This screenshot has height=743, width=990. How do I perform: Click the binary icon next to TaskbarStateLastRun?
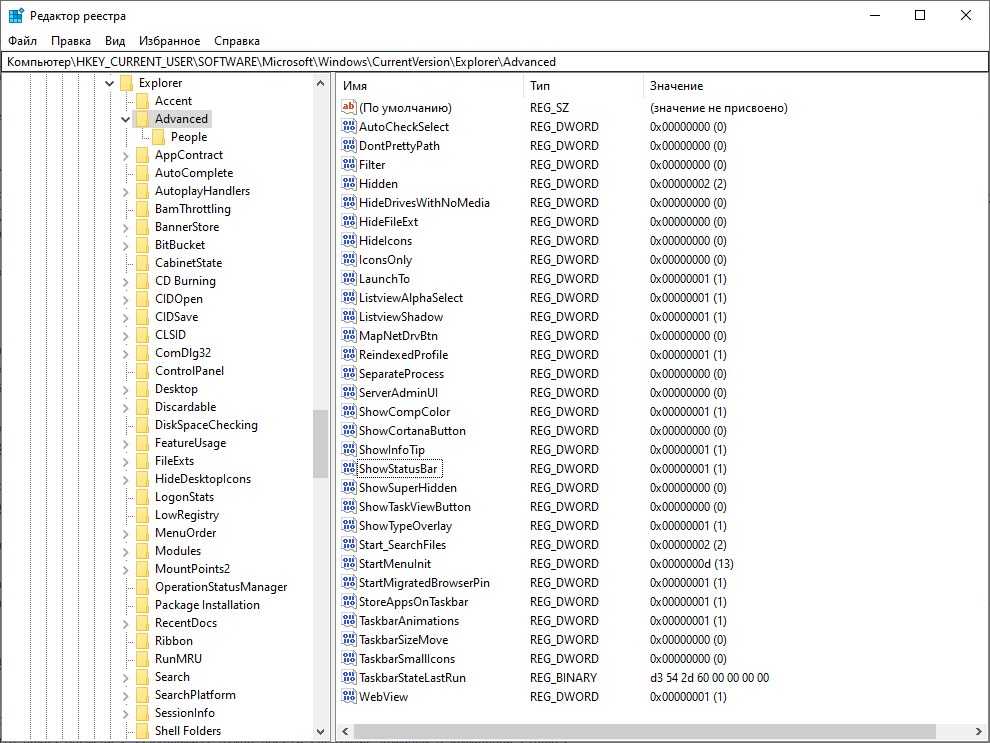click(x=348, y=678)
